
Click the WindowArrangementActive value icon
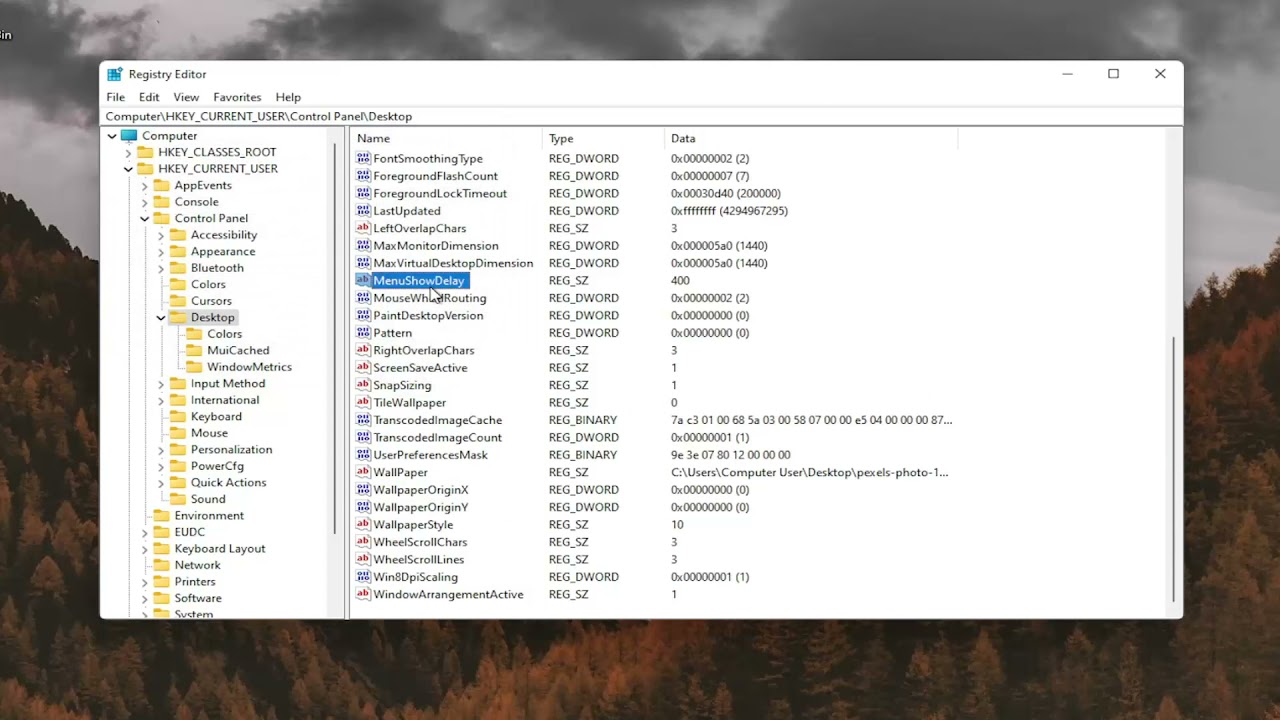pos(364,594)
